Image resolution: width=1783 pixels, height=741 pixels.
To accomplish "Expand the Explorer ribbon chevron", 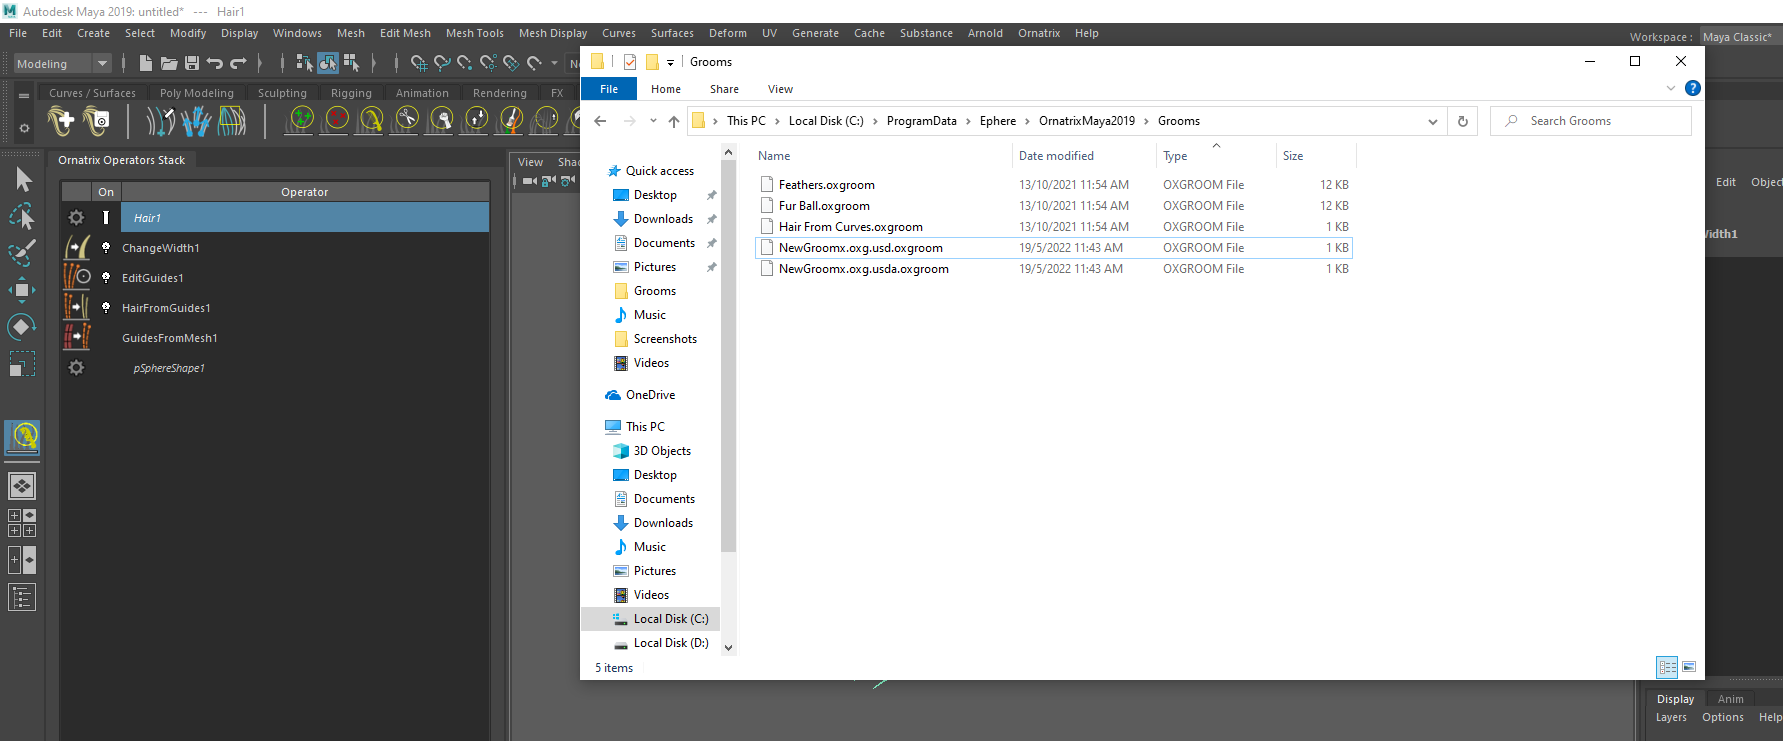I will [1670, 89].
